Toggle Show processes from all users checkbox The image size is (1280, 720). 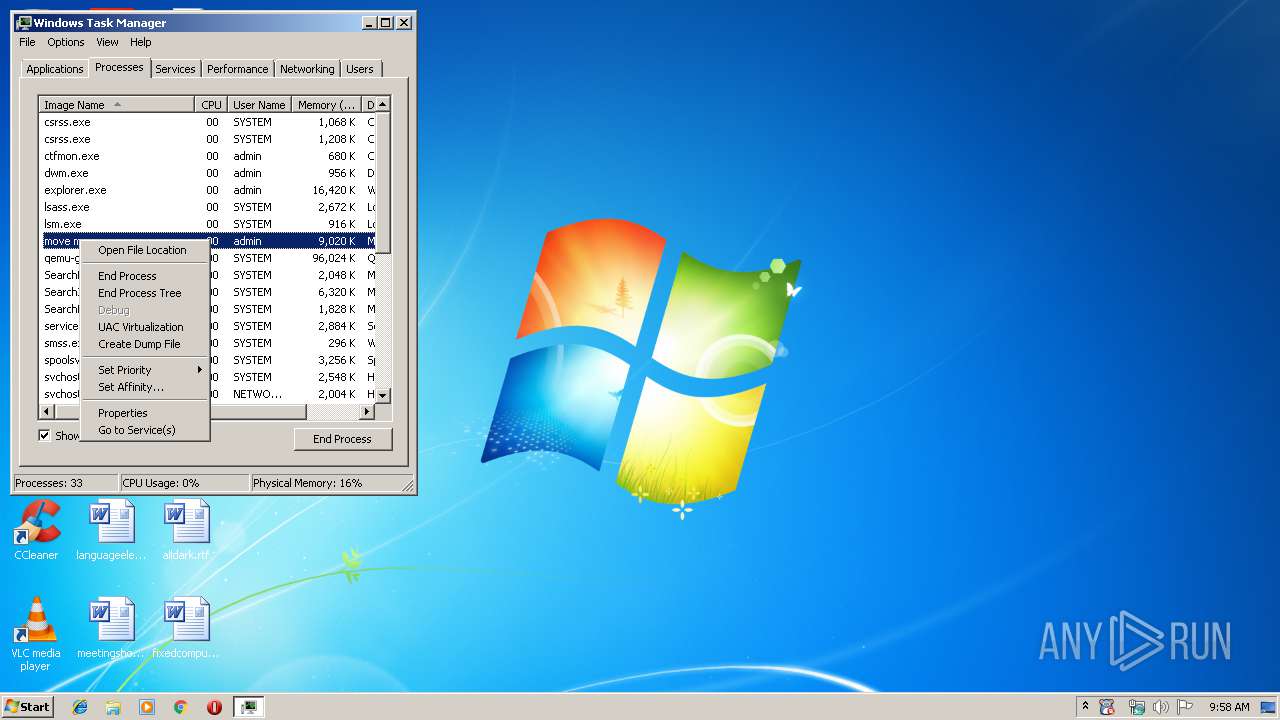click(44, 435)
